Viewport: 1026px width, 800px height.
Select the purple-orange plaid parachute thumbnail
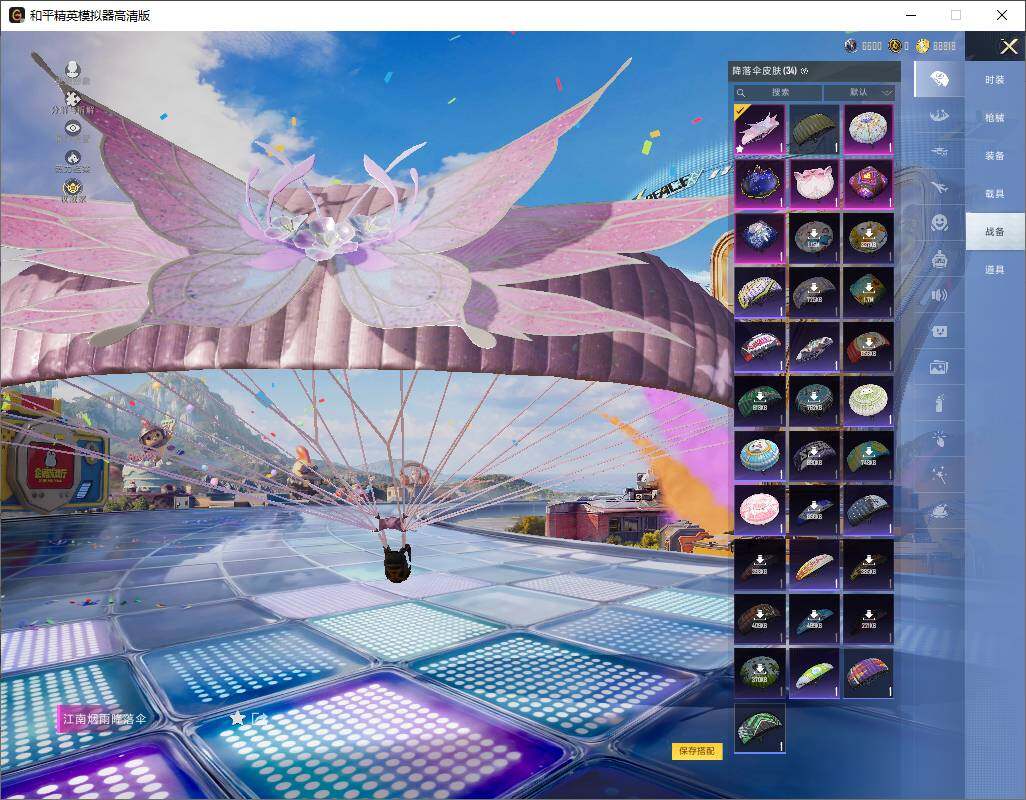point(868,673)
